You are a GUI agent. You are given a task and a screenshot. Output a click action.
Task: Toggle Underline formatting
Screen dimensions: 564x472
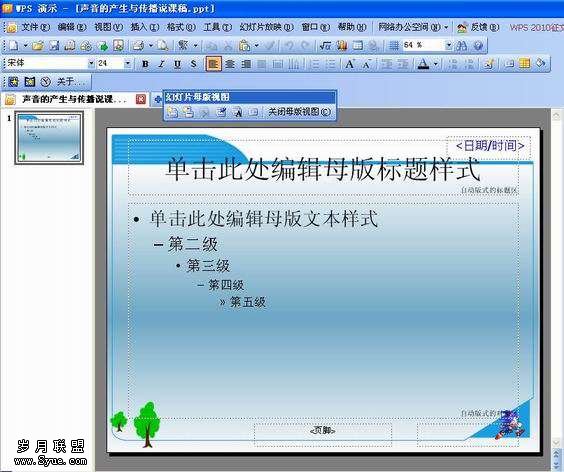[x=177, y=64]
